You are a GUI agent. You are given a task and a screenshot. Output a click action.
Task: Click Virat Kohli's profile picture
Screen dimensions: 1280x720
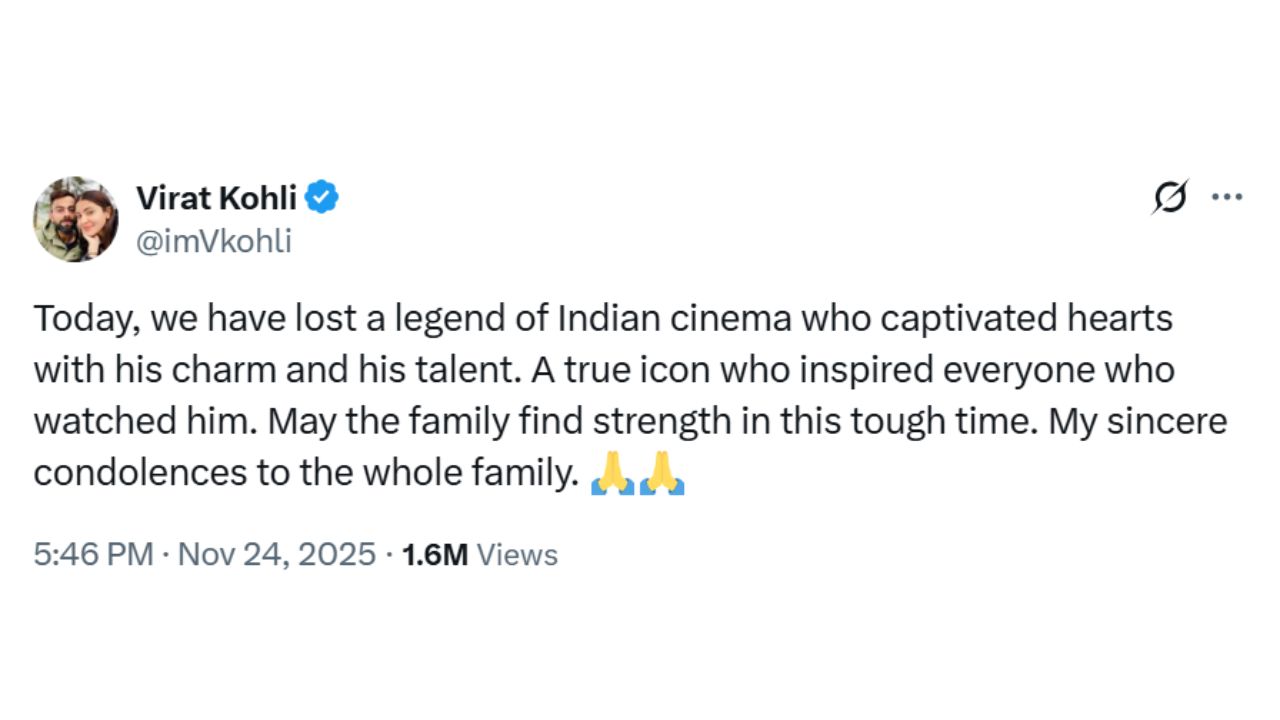point(75,218)
